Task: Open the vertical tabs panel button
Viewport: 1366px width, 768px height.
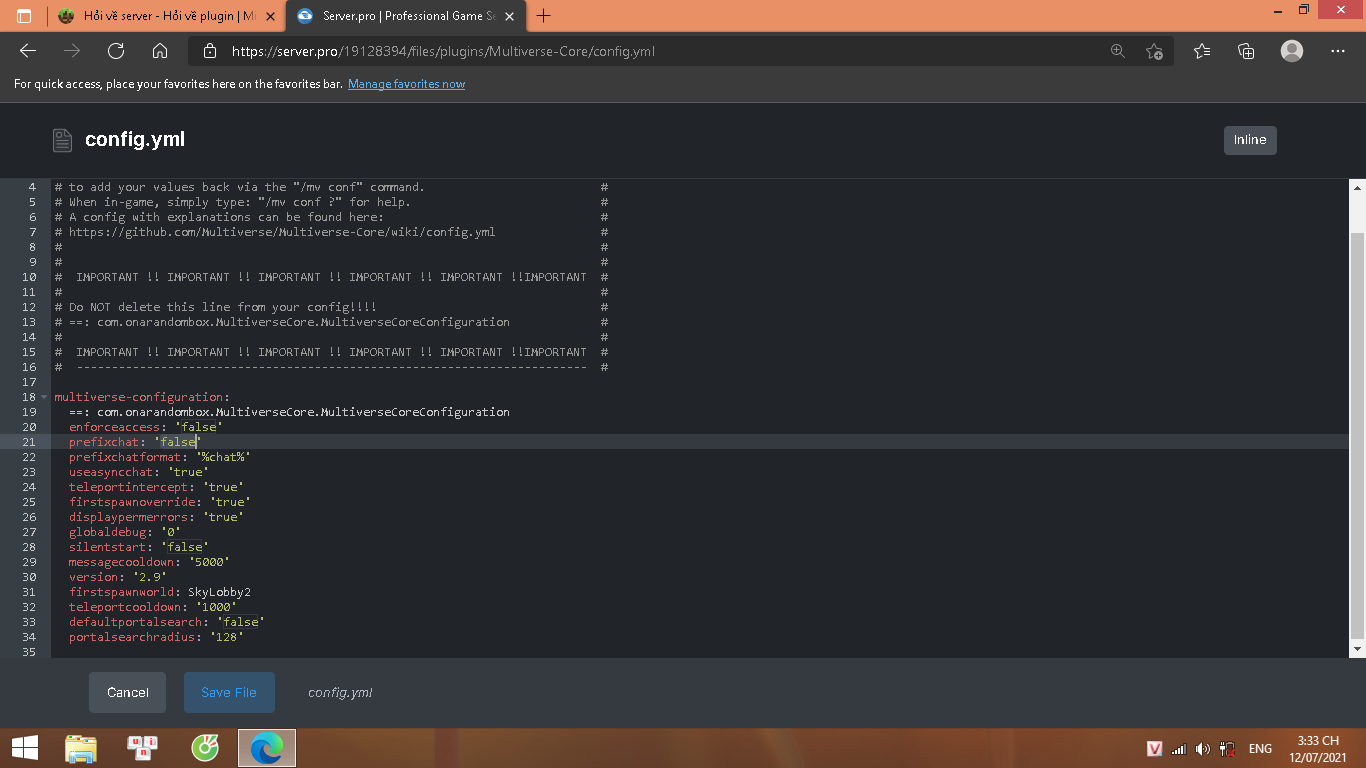Action: (x=24, y=16)
